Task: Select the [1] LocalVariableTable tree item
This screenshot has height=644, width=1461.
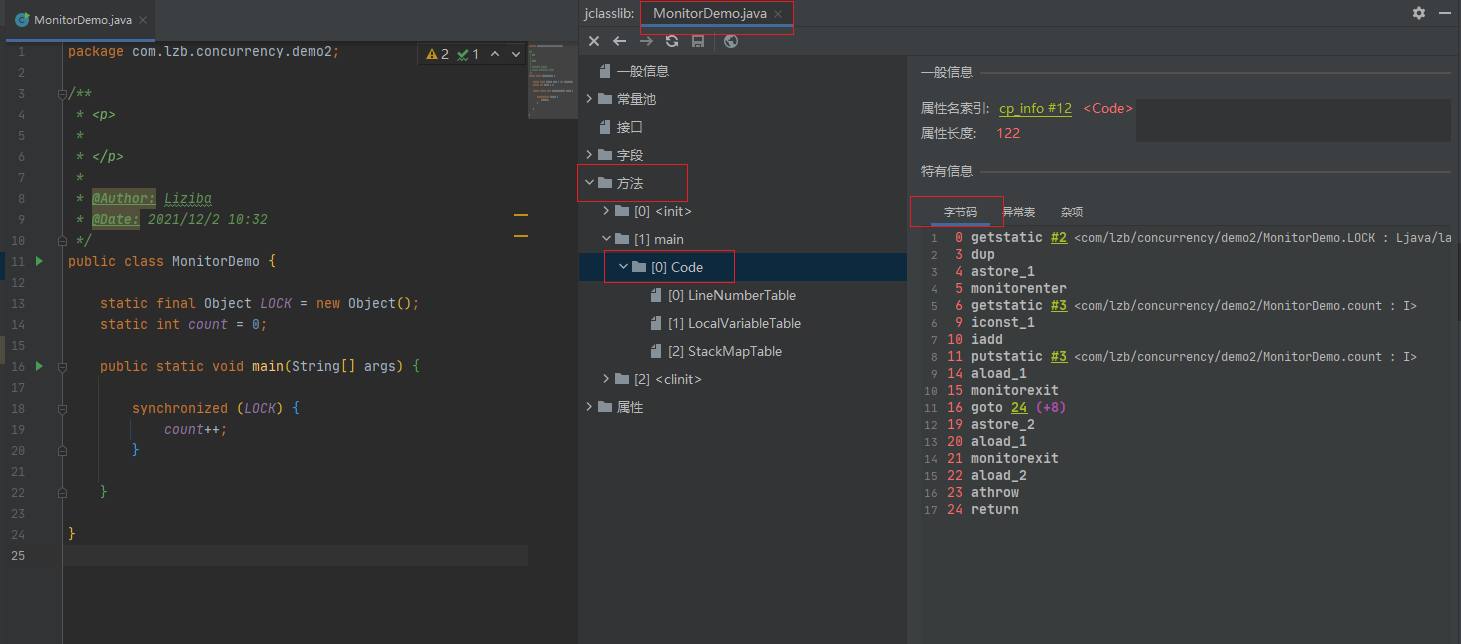Action: (734, 323)
